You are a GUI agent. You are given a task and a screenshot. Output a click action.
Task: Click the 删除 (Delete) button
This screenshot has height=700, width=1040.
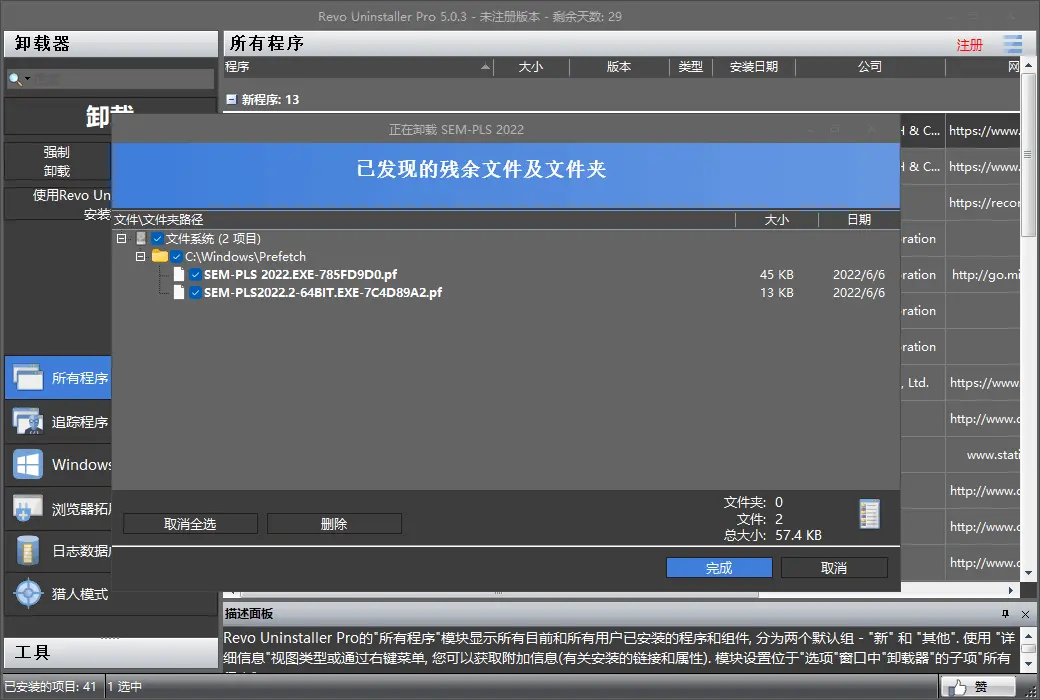click(x=334, y=524)
